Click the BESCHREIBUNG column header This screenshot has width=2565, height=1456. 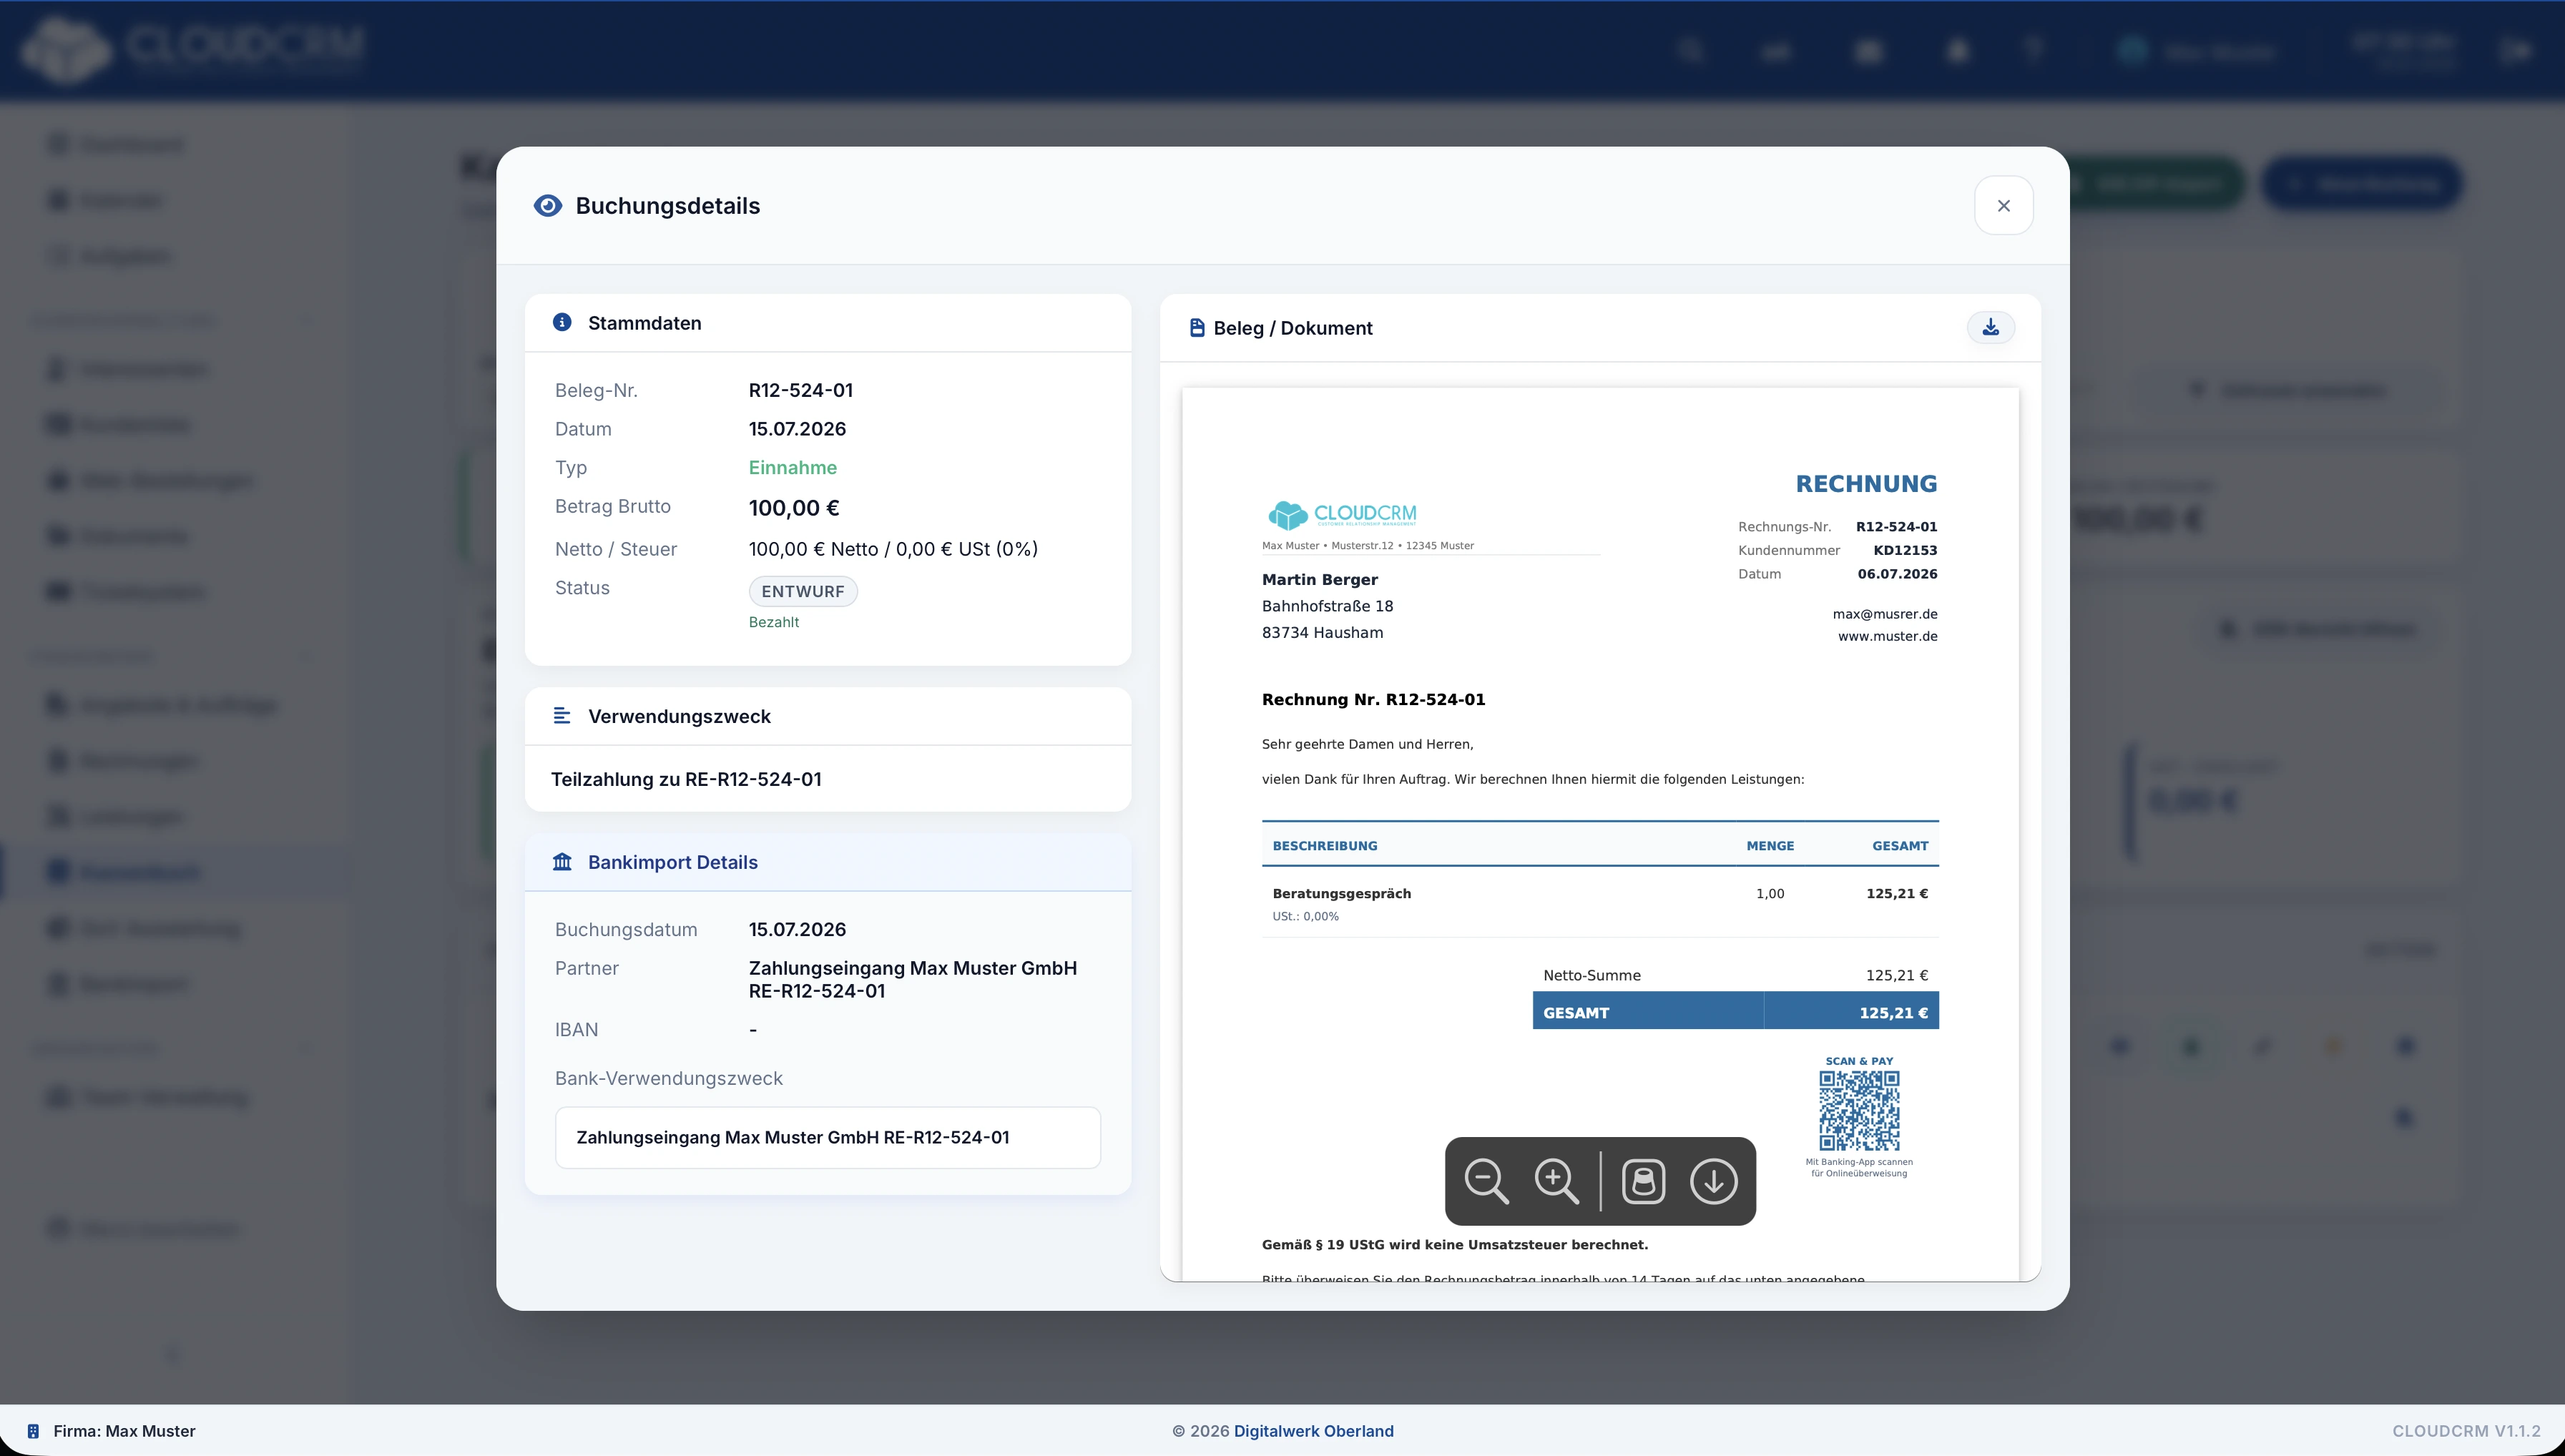coord(1325,846)
